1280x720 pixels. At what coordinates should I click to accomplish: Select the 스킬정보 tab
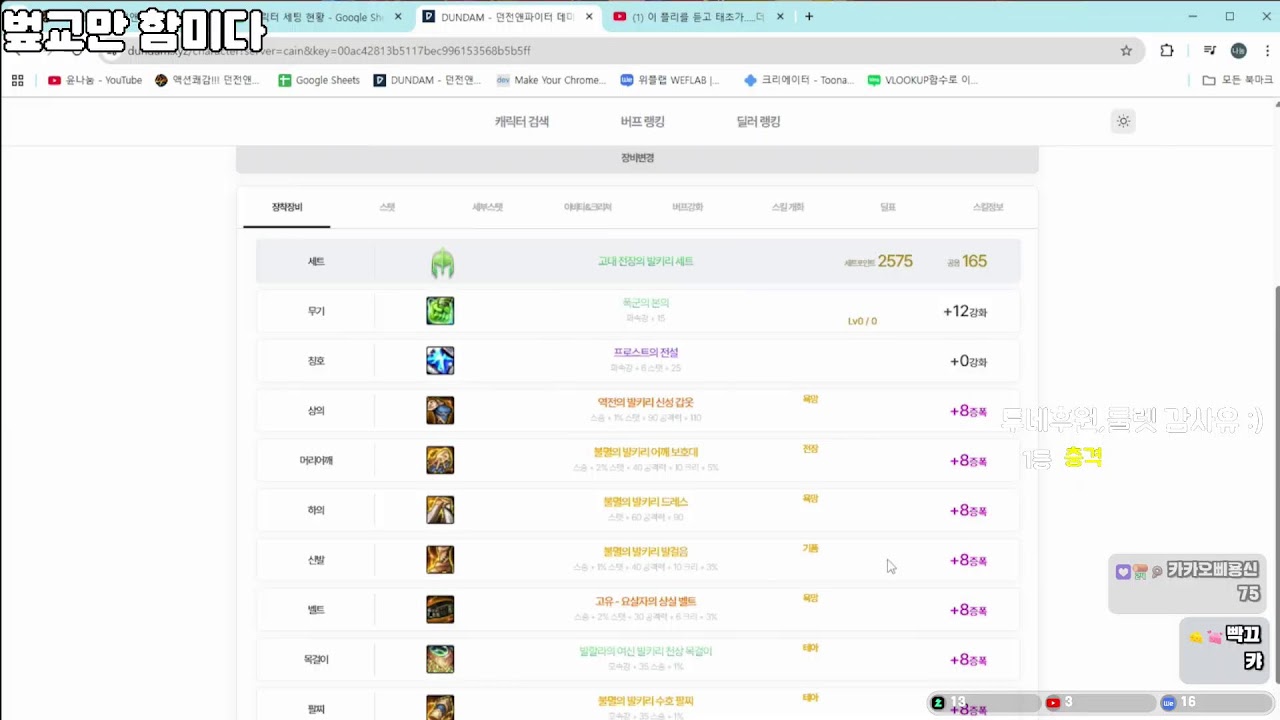click(988, 207)
